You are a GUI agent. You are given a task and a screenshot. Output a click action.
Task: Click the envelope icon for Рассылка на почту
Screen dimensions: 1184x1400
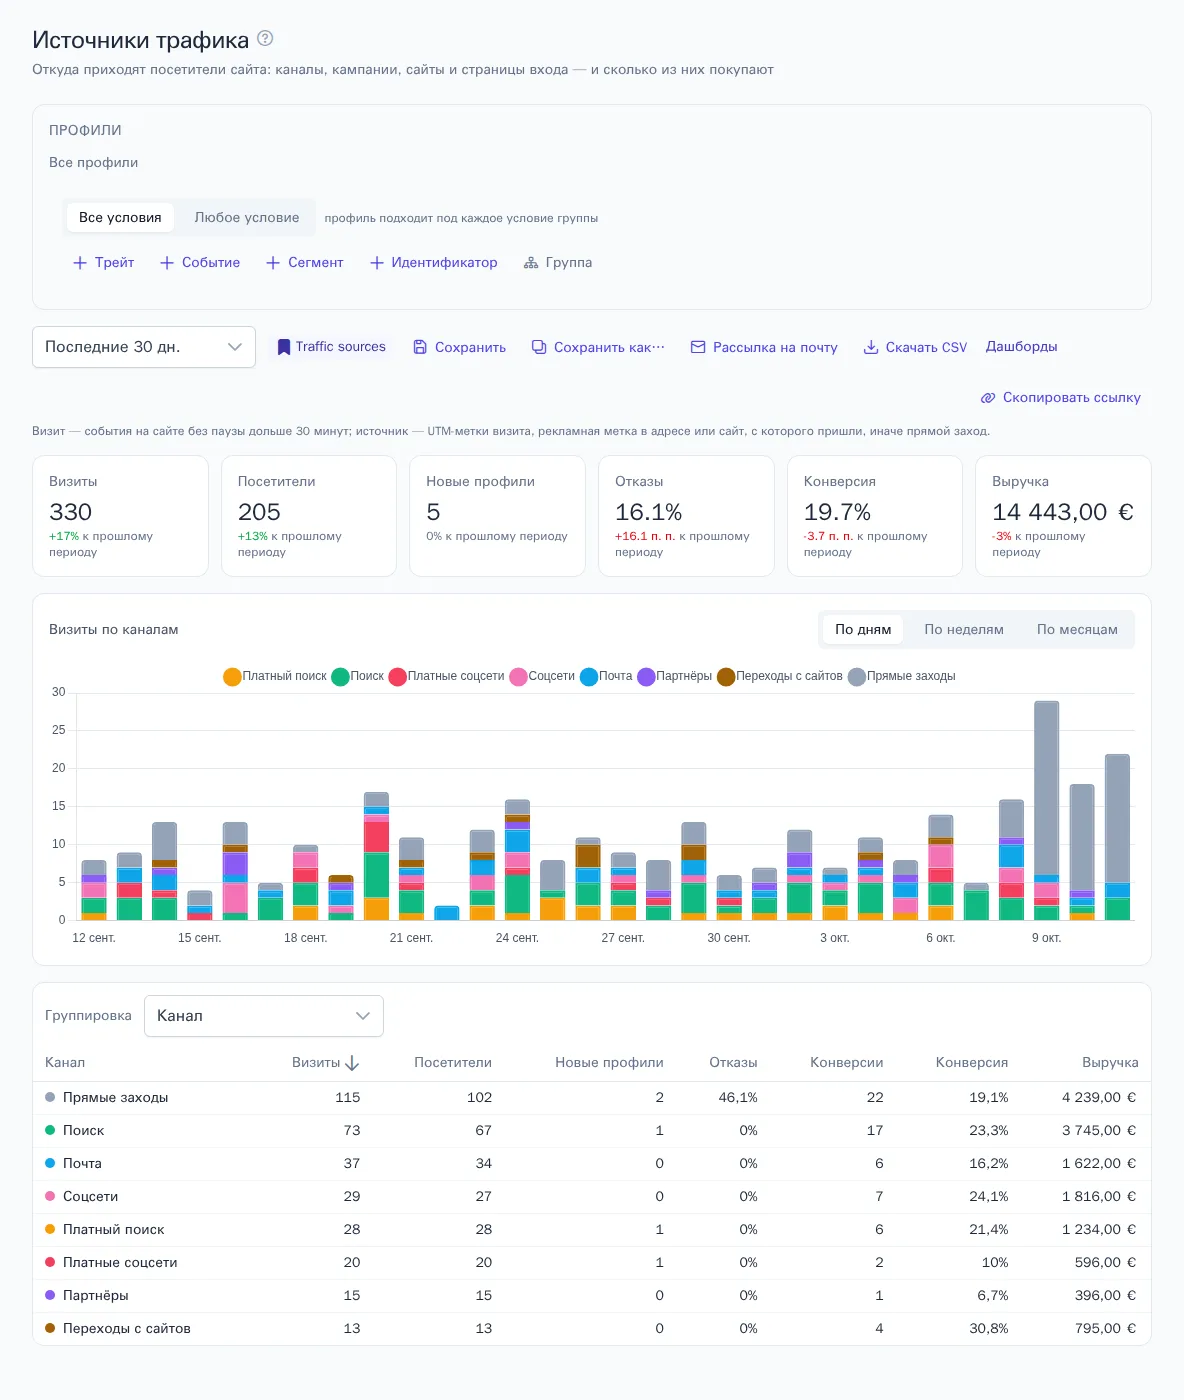coord(698,347)
